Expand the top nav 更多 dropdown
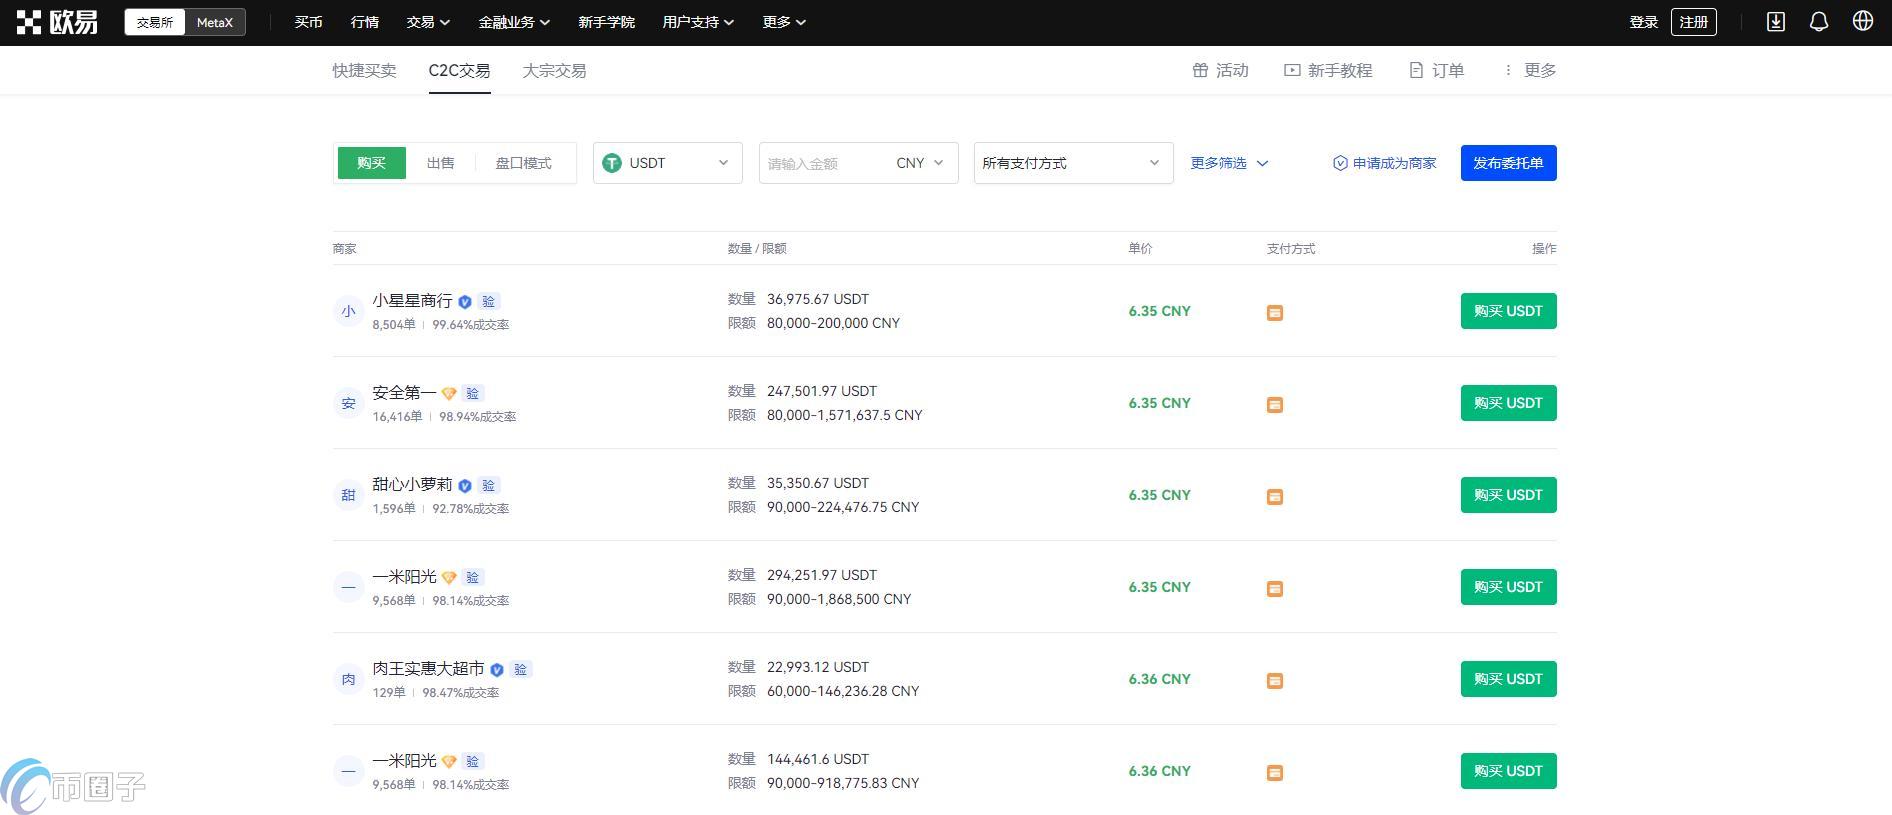1892x815 pixels. (x=784, y=22)
